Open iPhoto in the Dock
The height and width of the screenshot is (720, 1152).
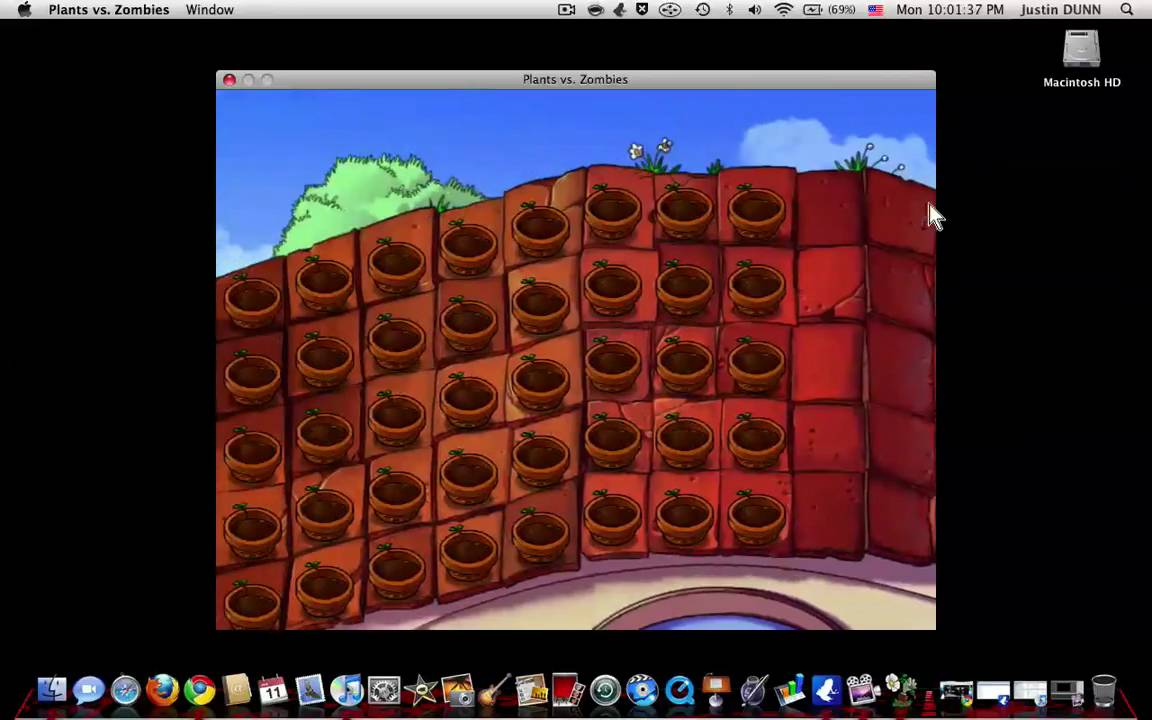(x=458, y=691)
